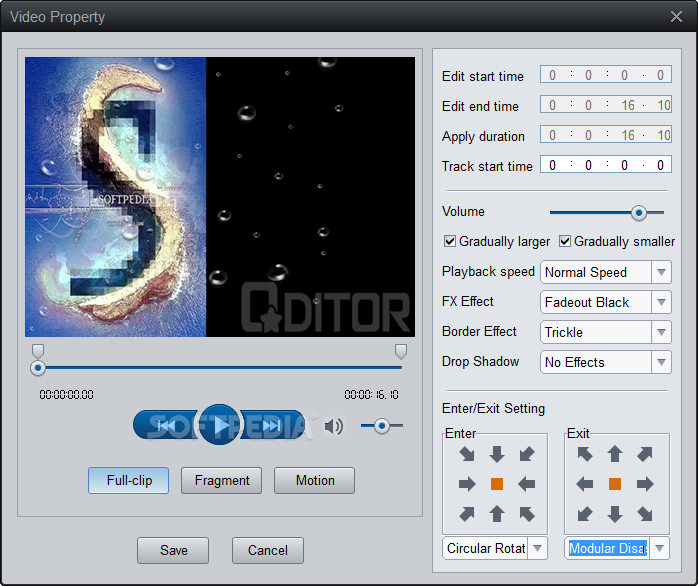The width and height of the screenshot is (698, 586).
Task: Save the video properties
Action: coord(173,550)
